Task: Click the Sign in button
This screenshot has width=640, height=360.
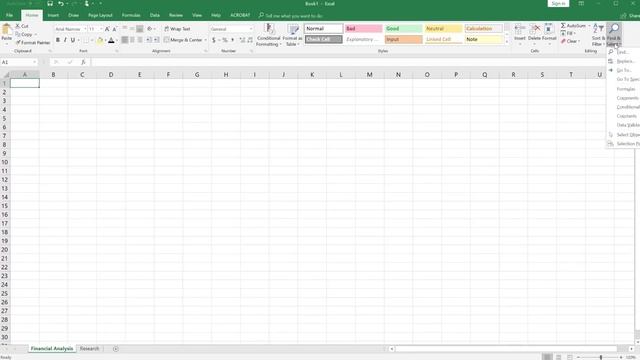Action: click(x=558, y=3)
